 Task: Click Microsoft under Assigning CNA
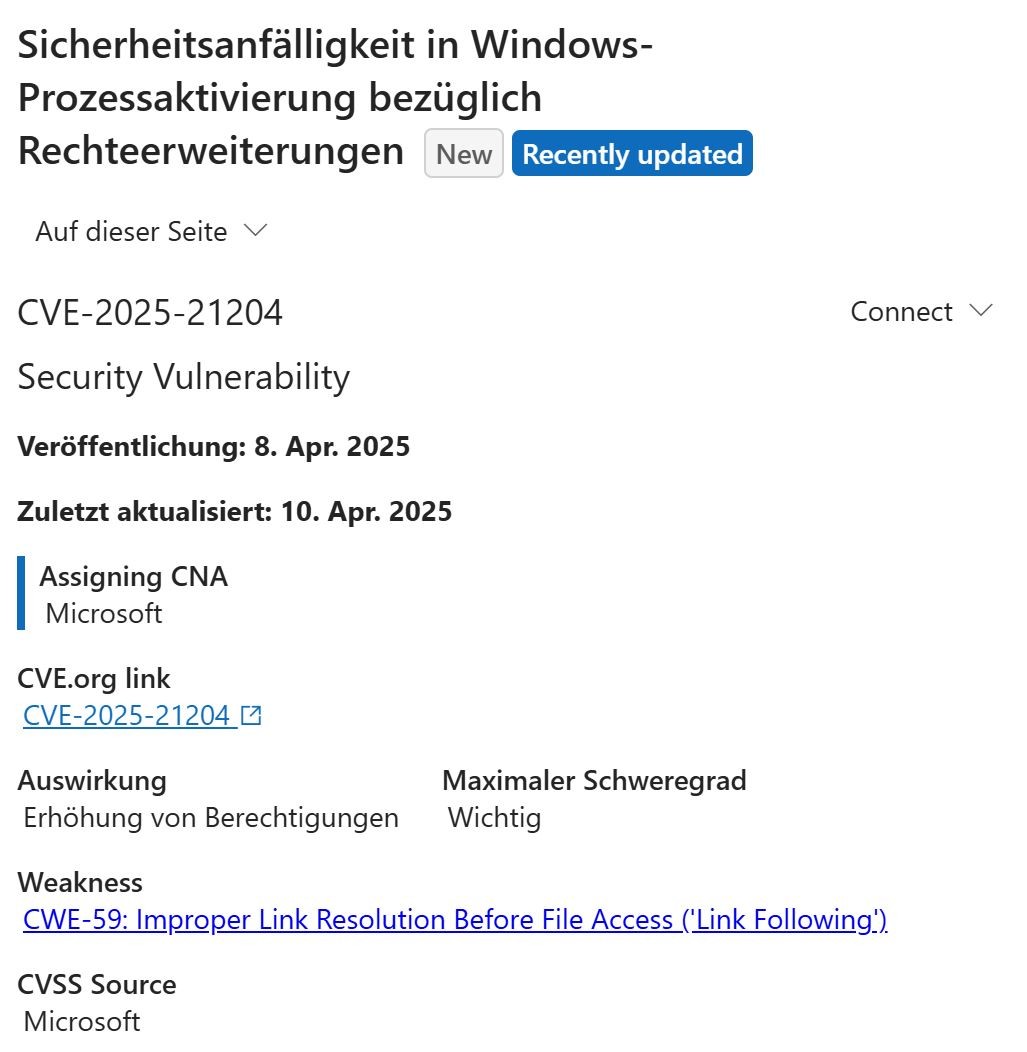click(104, 613)
